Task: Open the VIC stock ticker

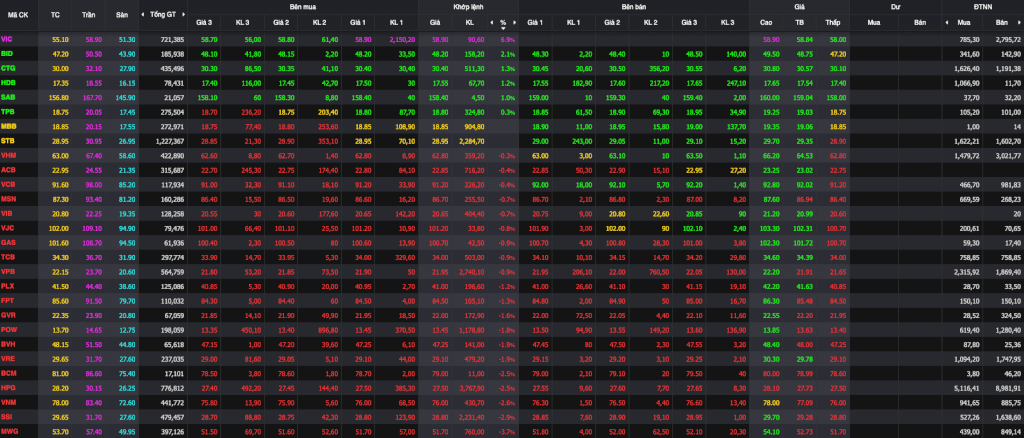Action: [x=7, y=40]
